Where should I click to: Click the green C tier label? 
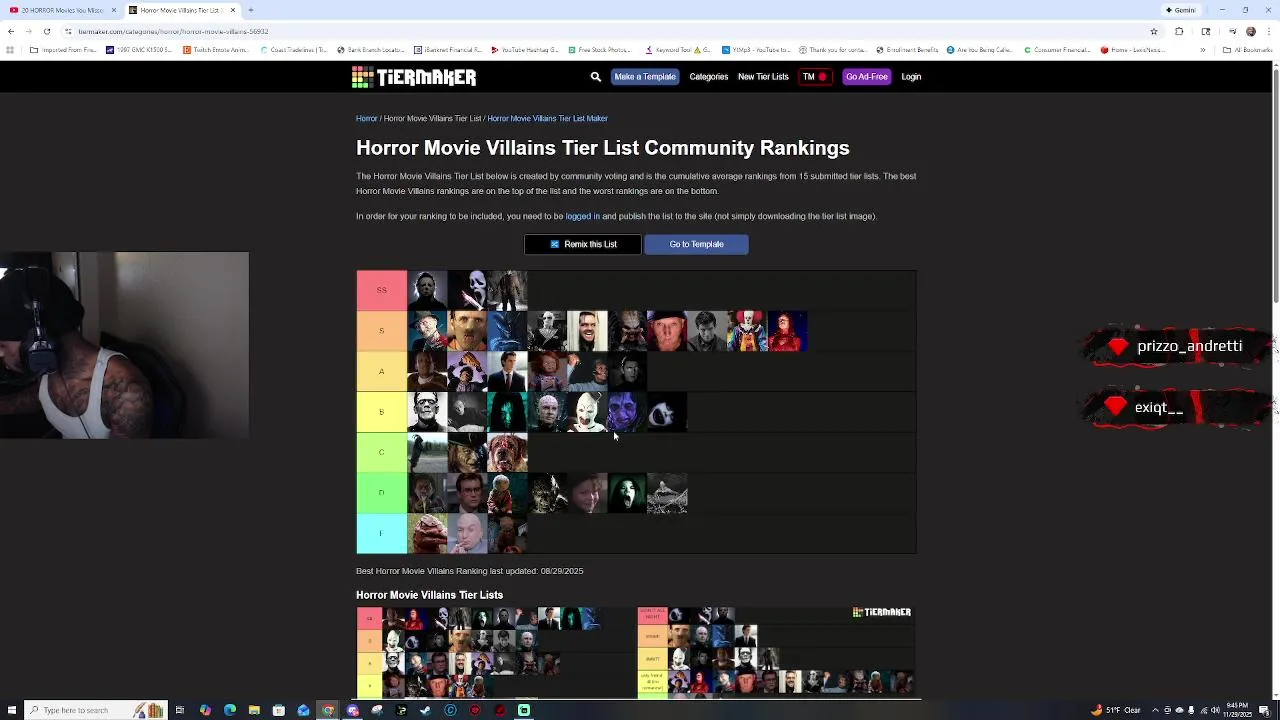pyautogui.click(x=381, y=452)
